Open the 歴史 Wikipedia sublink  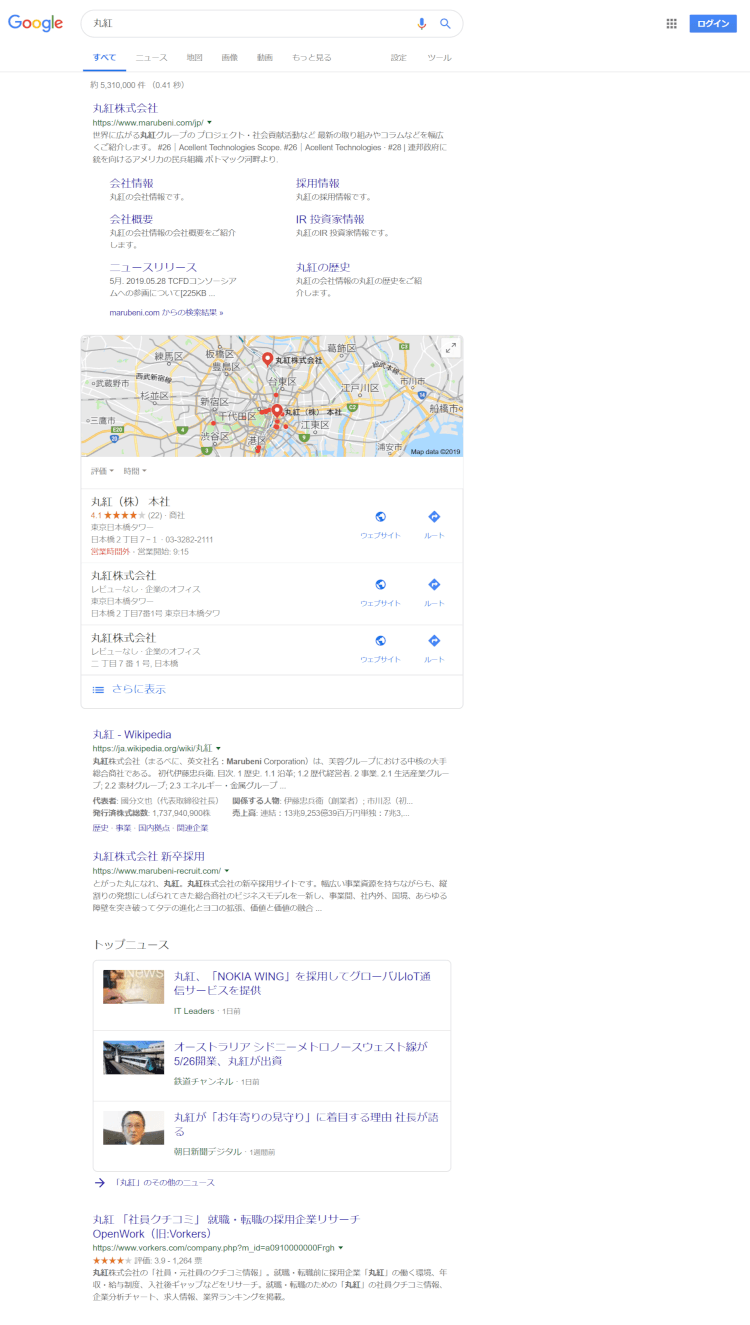[100, 828]
